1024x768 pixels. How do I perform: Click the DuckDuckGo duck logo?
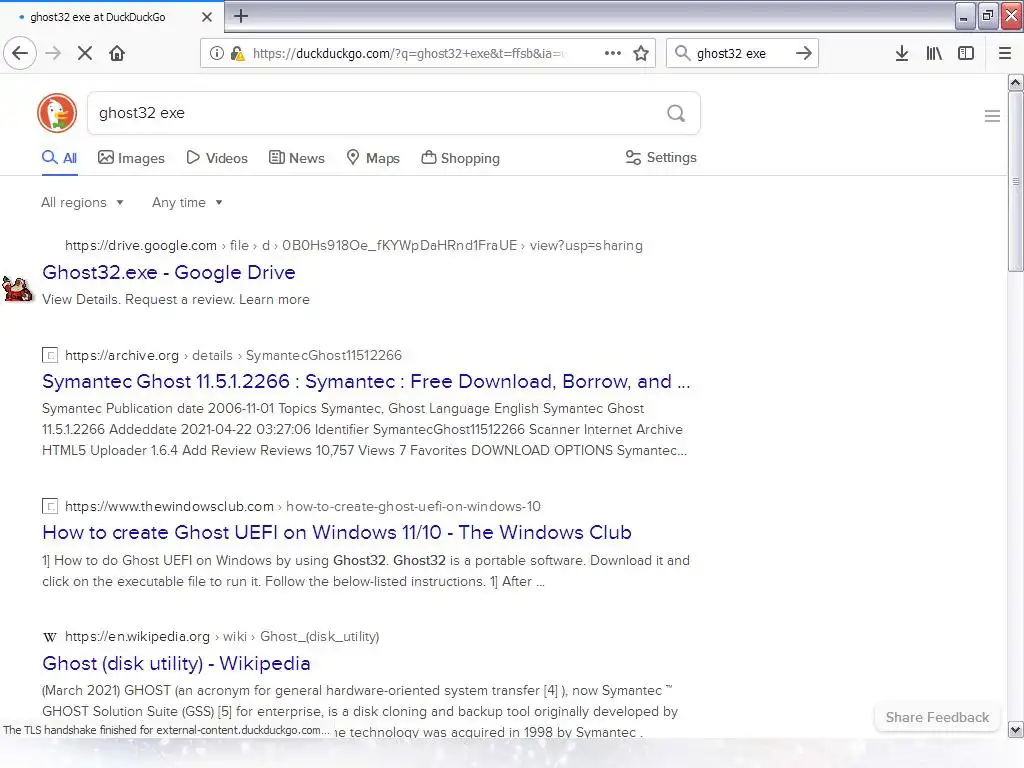click(x=57, y=113)
